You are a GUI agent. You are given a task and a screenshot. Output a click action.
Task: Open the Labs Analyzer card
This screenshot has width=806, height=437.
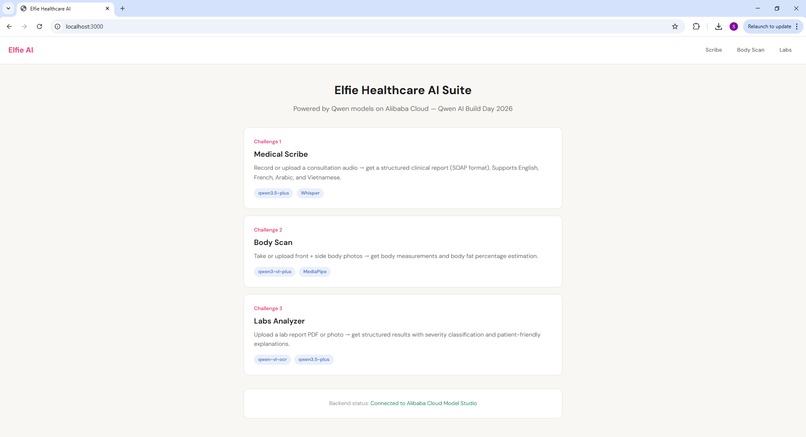tap(402, 335)
